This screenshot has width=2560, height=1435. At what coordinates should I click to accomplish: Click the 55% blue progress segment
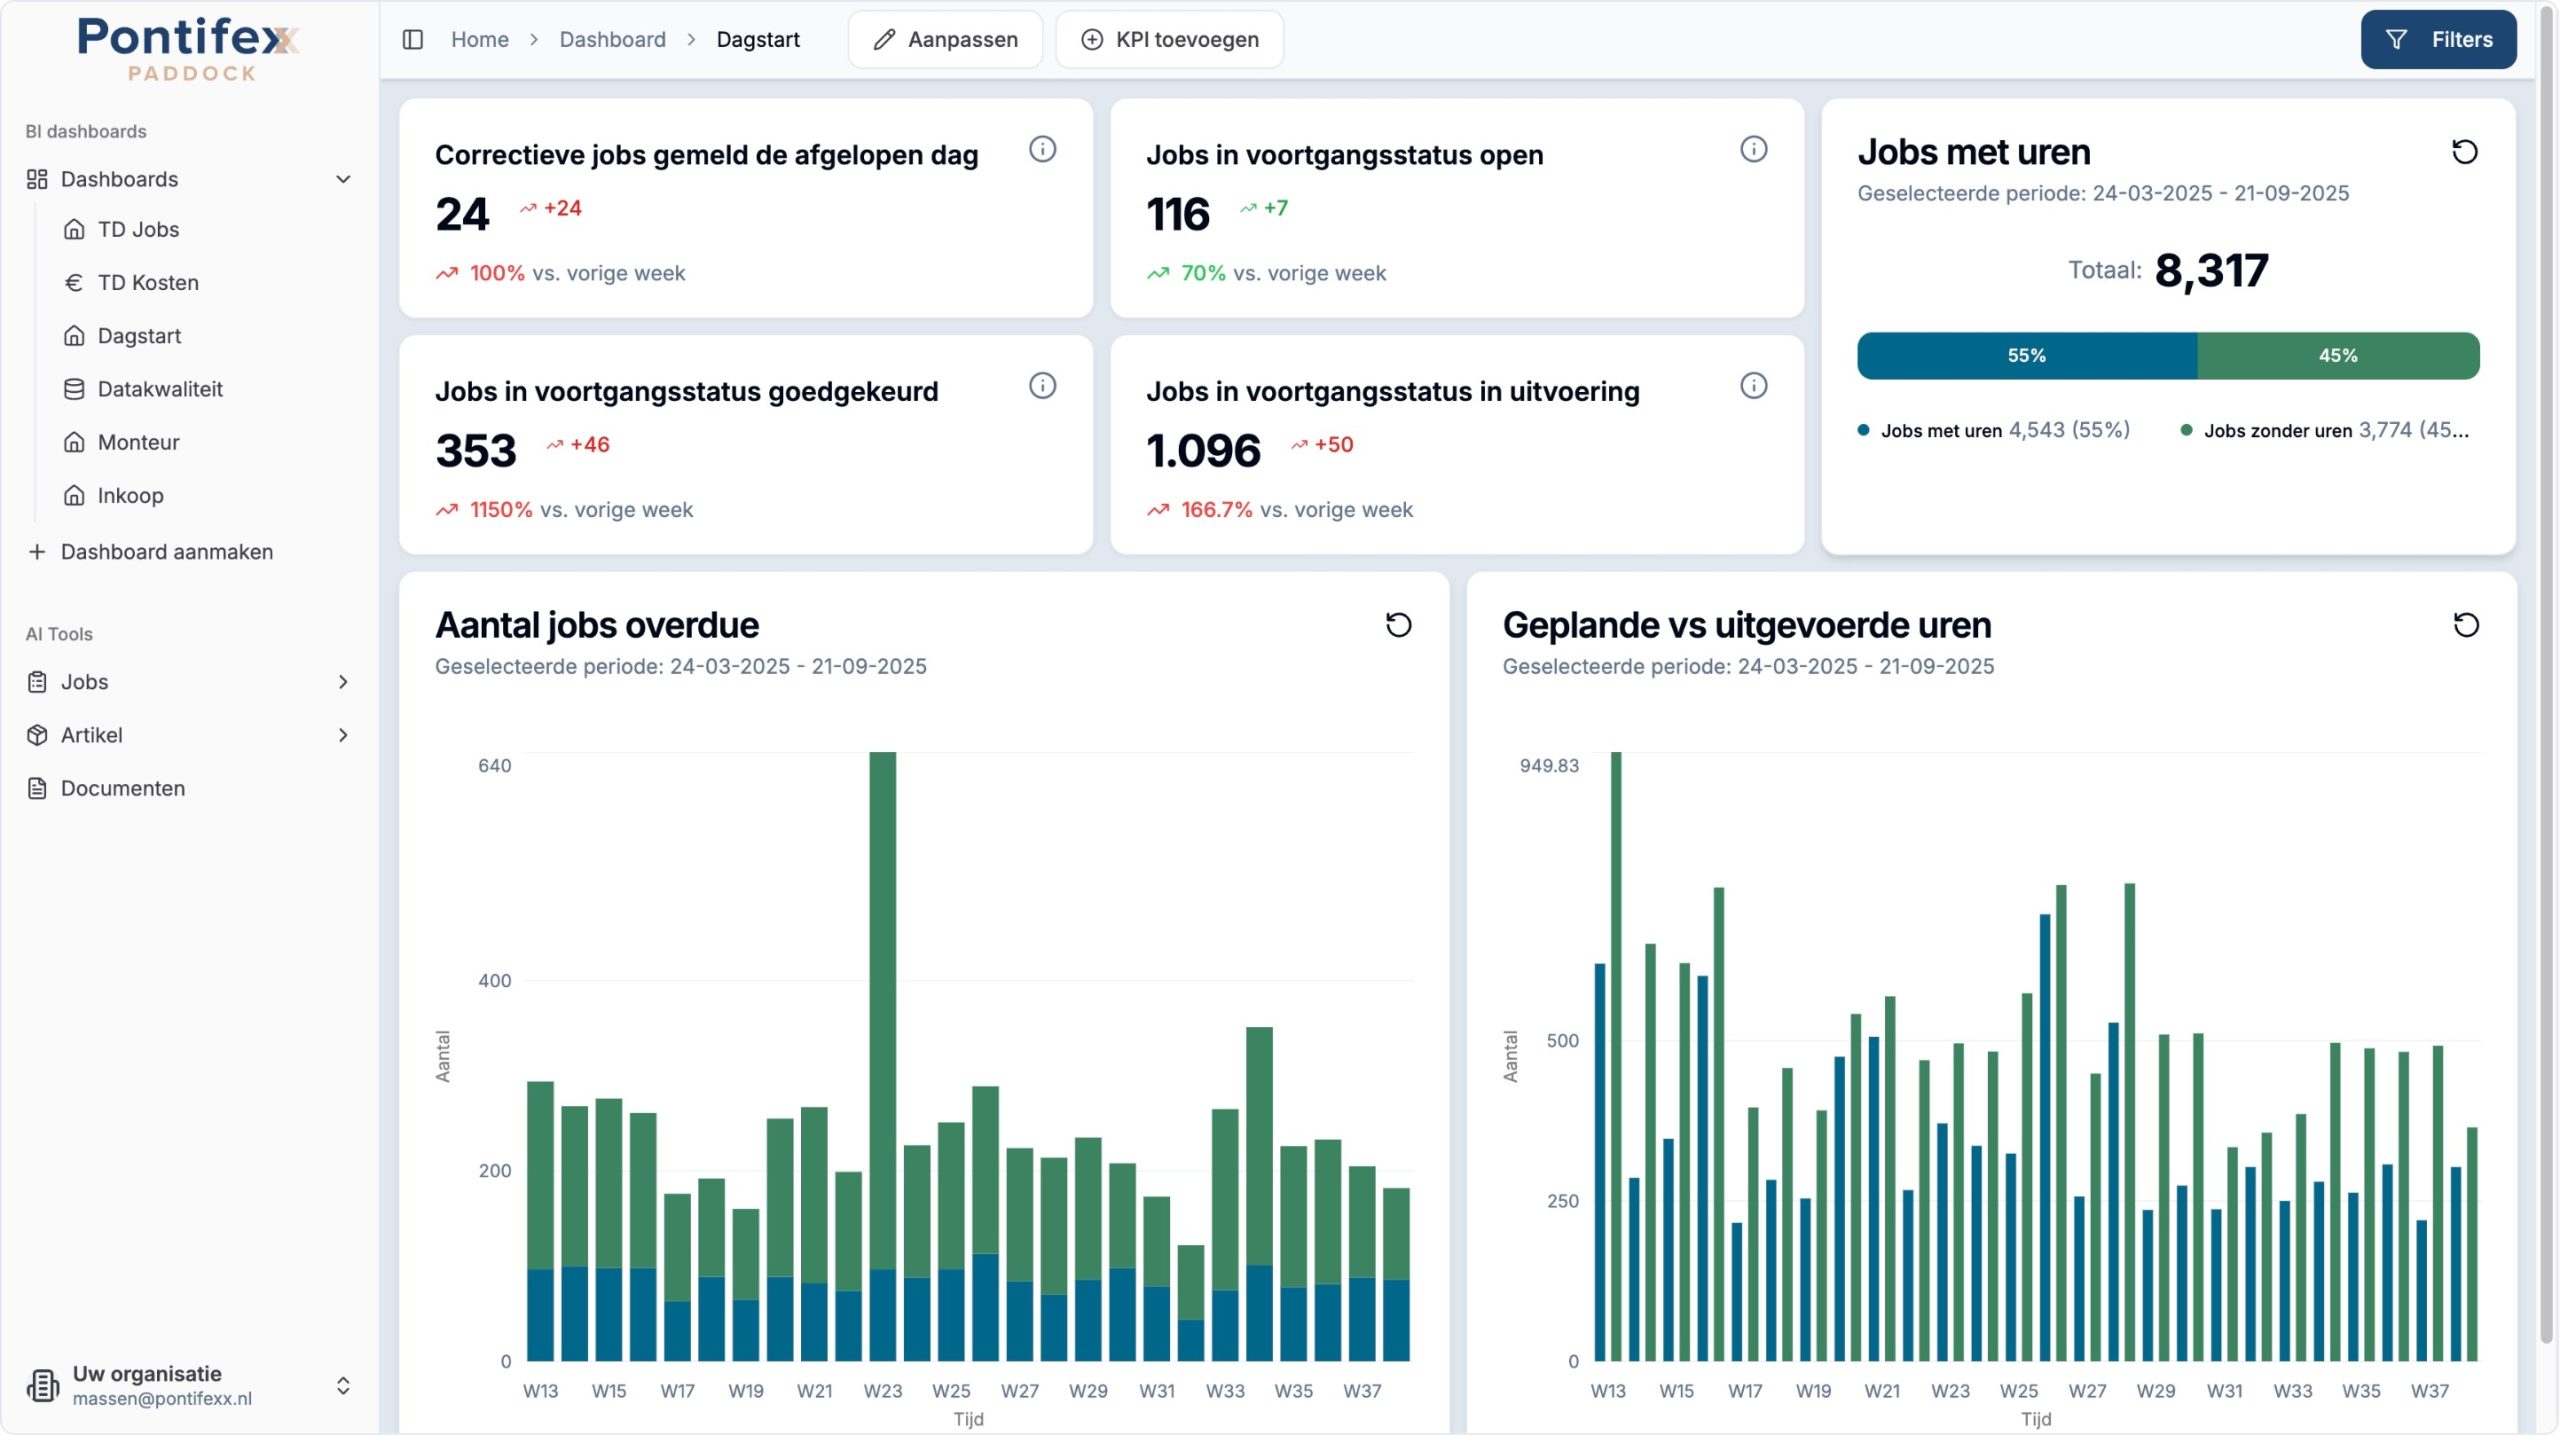[2027, 356]
